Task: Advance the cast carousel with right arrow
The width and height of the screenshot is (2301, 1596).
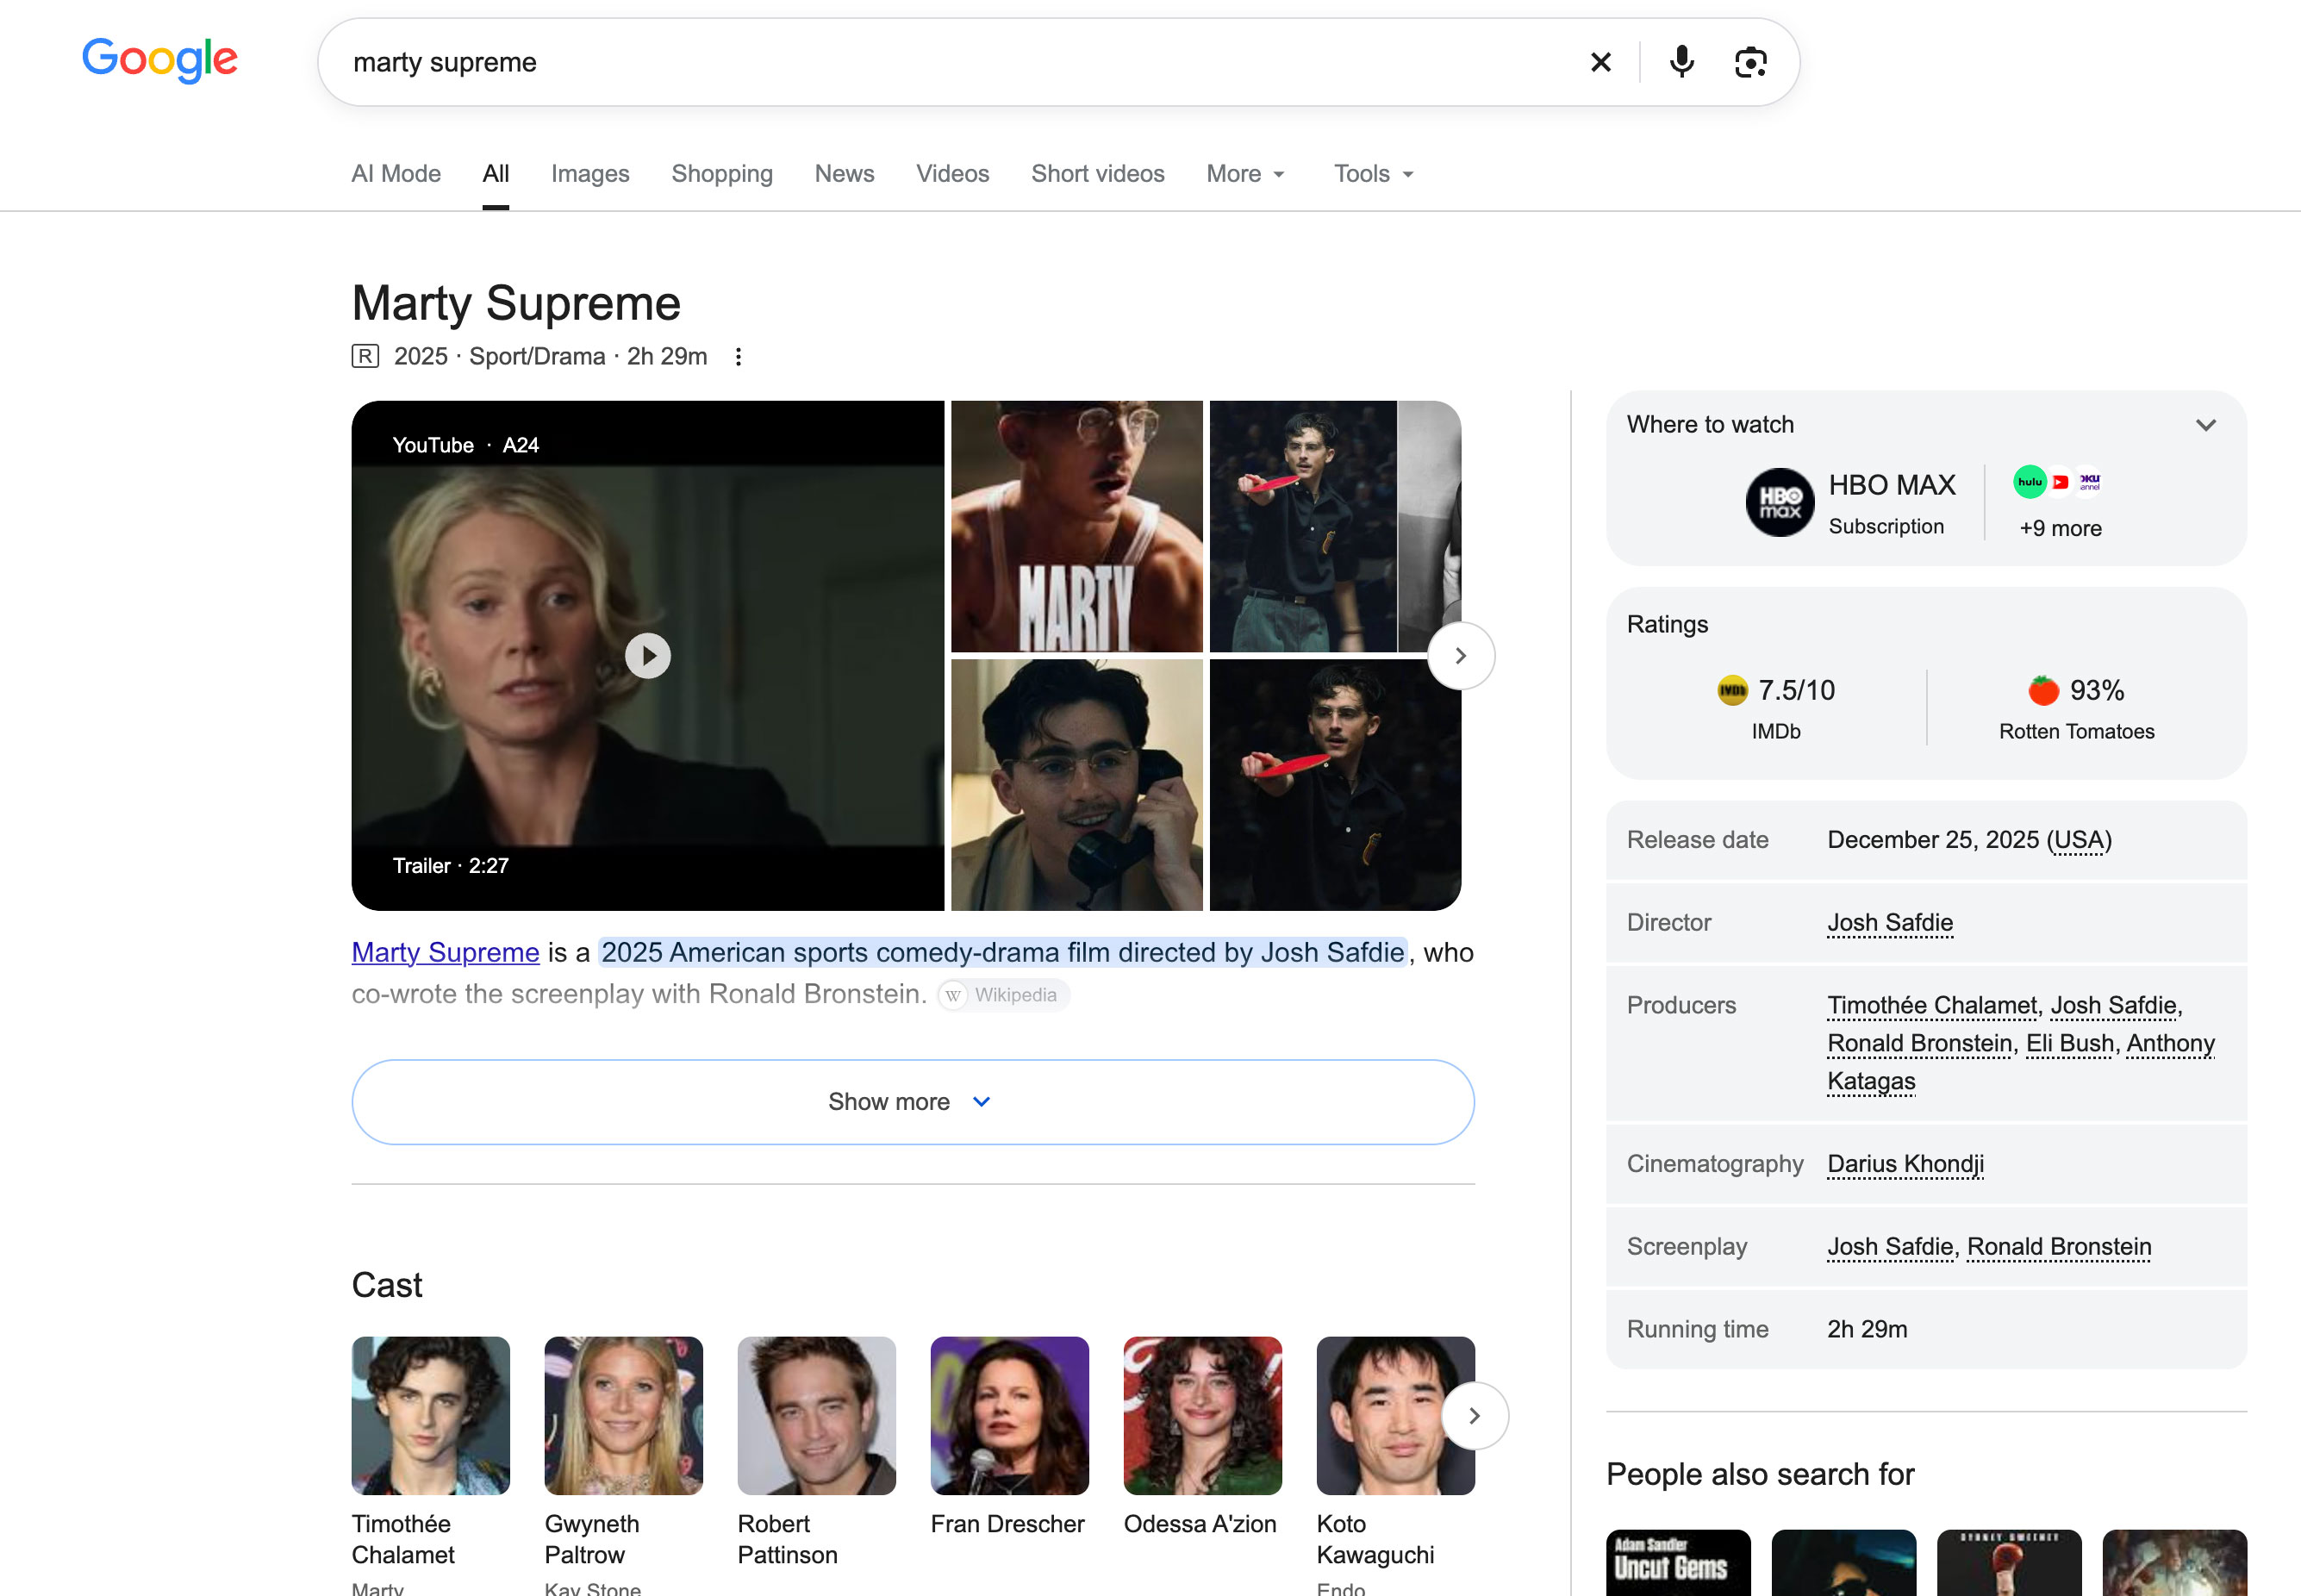Action: coord(1475,1416)
